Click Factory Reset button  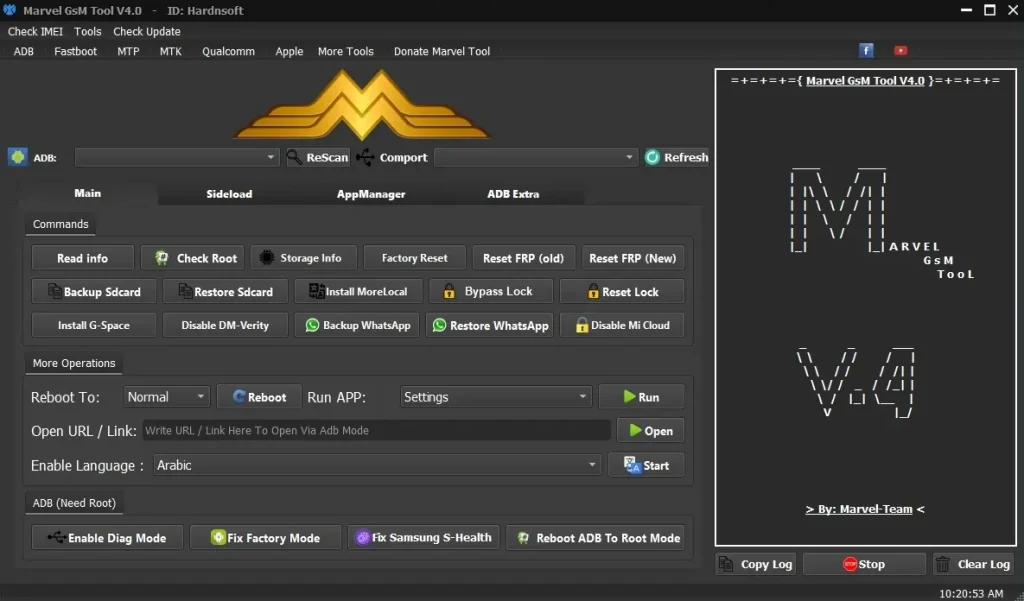point(415,258)
